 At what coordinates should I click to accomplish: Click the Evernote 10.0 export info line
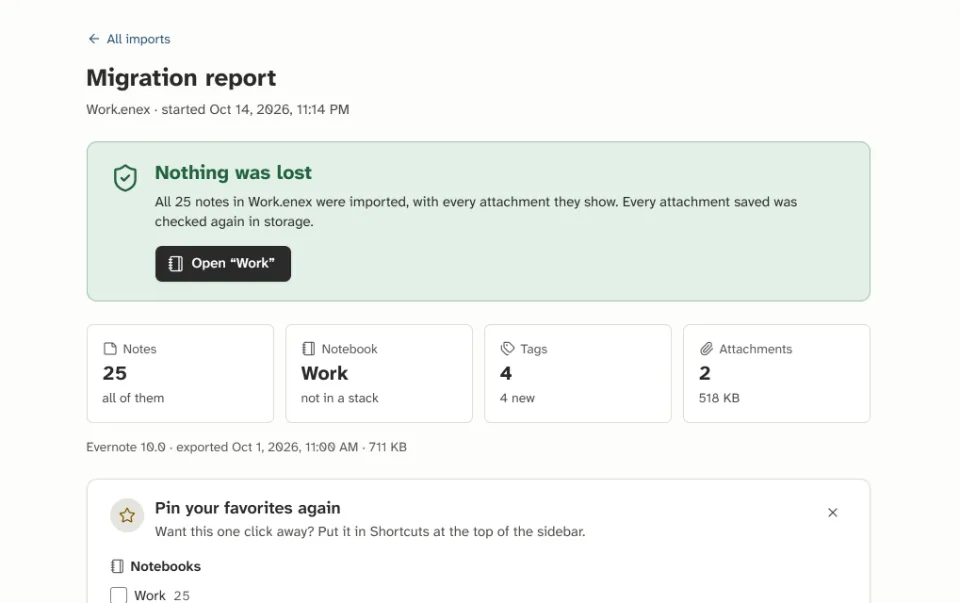tap(246, 447)
